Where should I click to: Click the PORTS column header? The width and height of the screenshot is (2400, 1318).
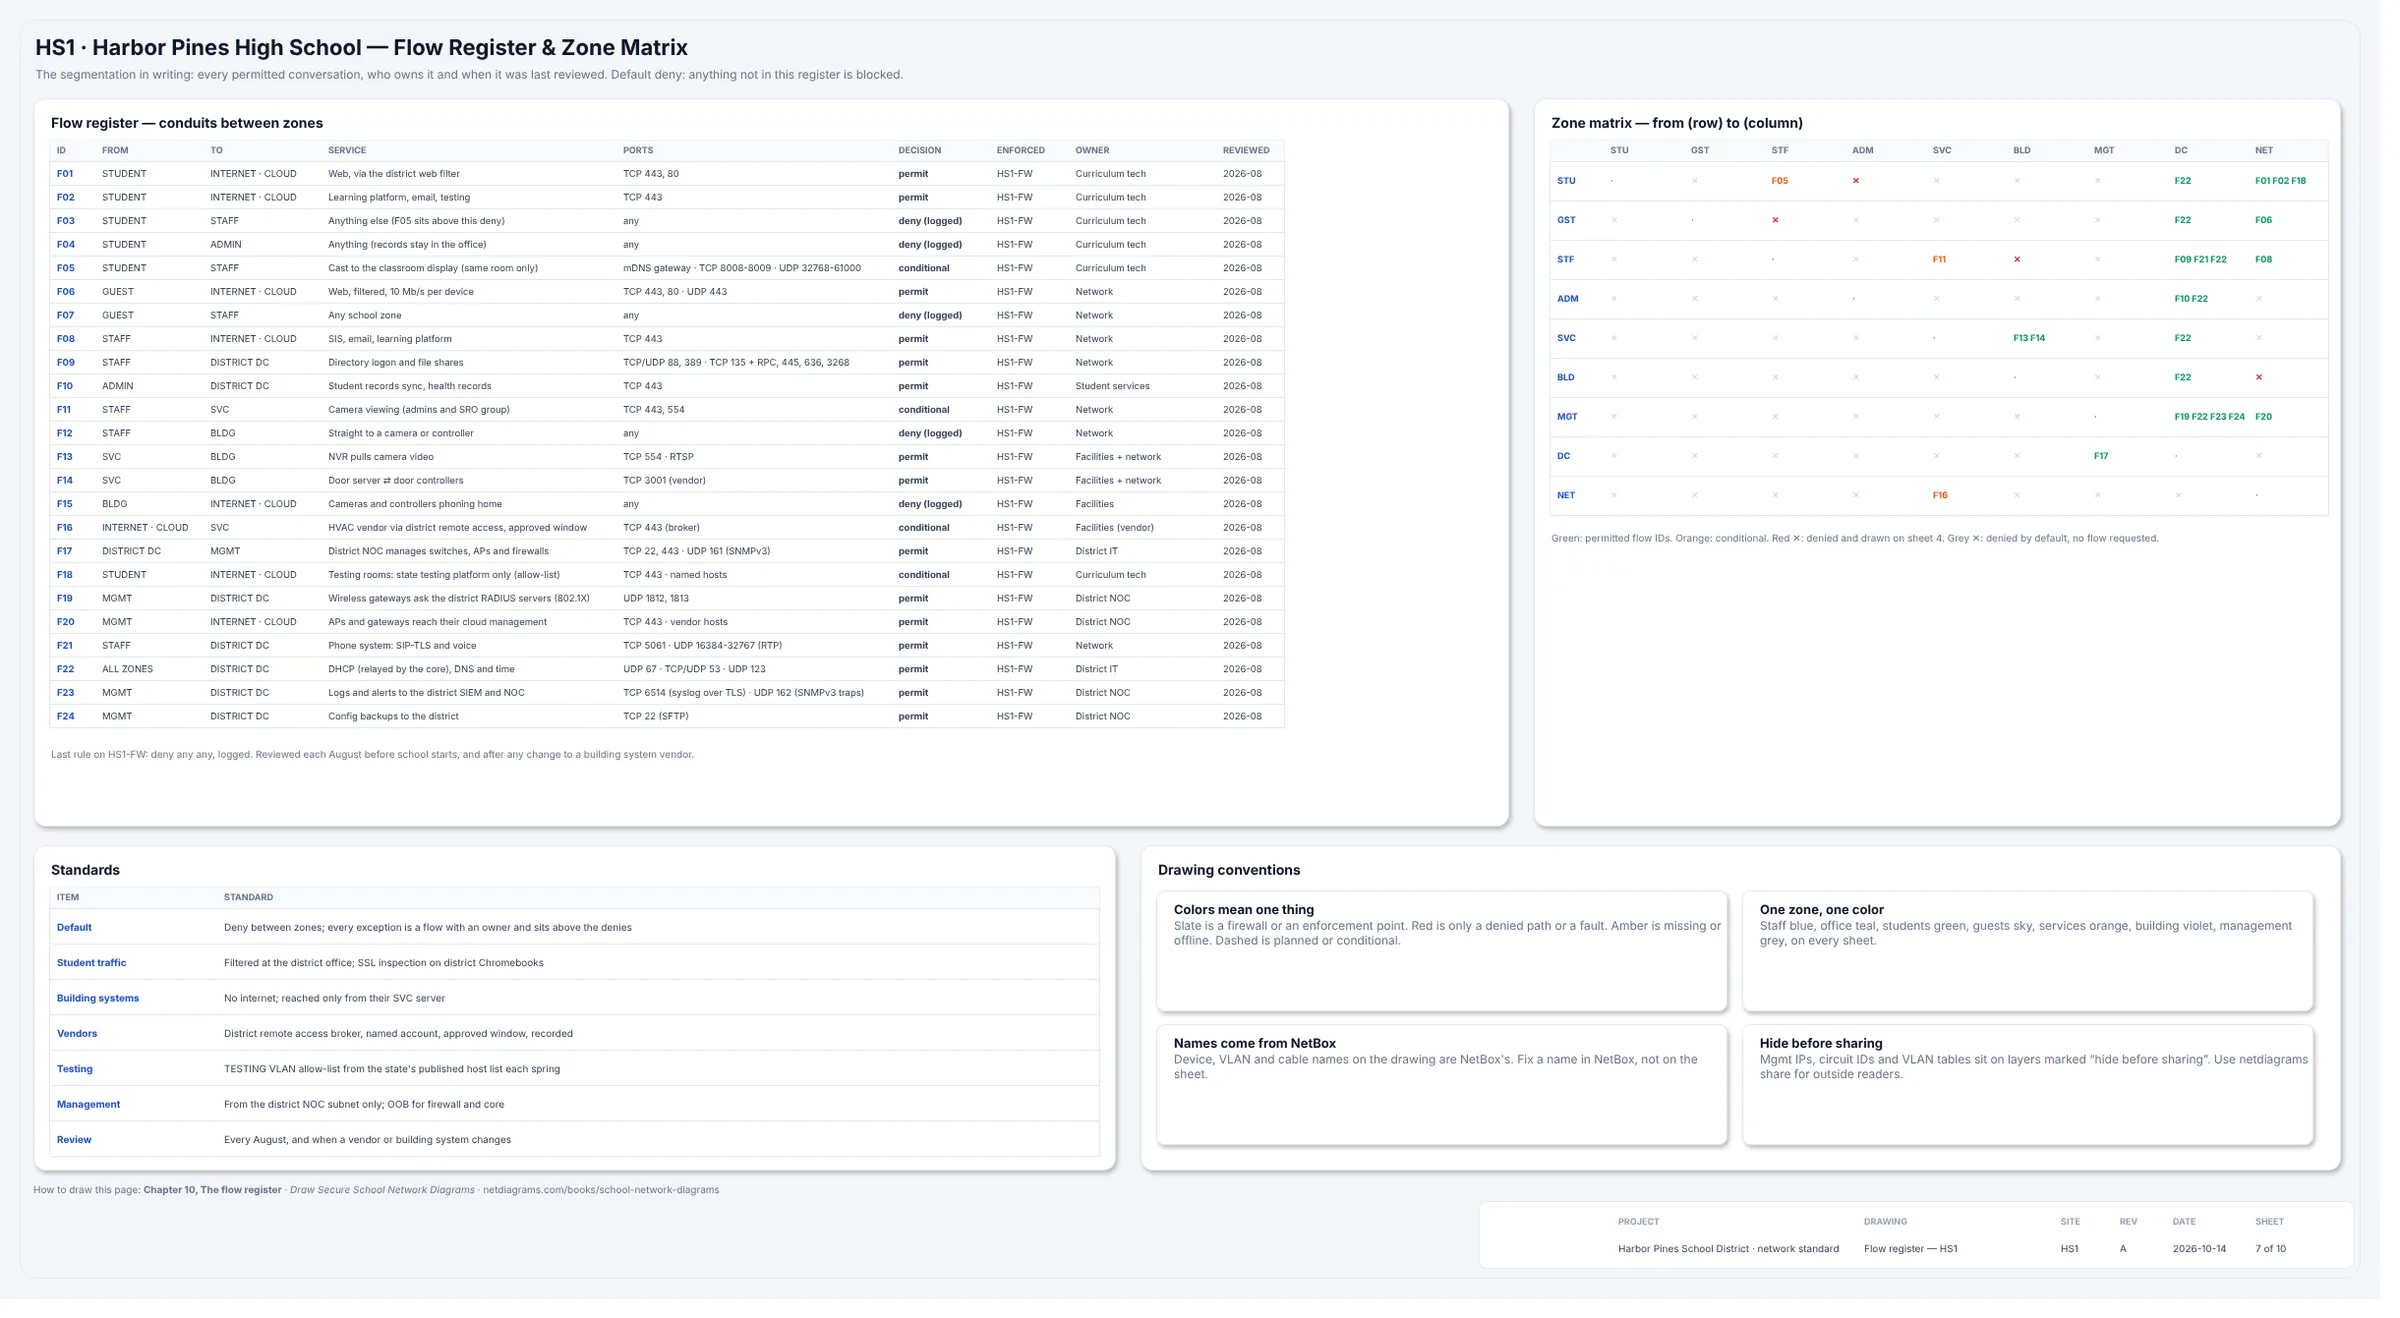click(638, 151)
